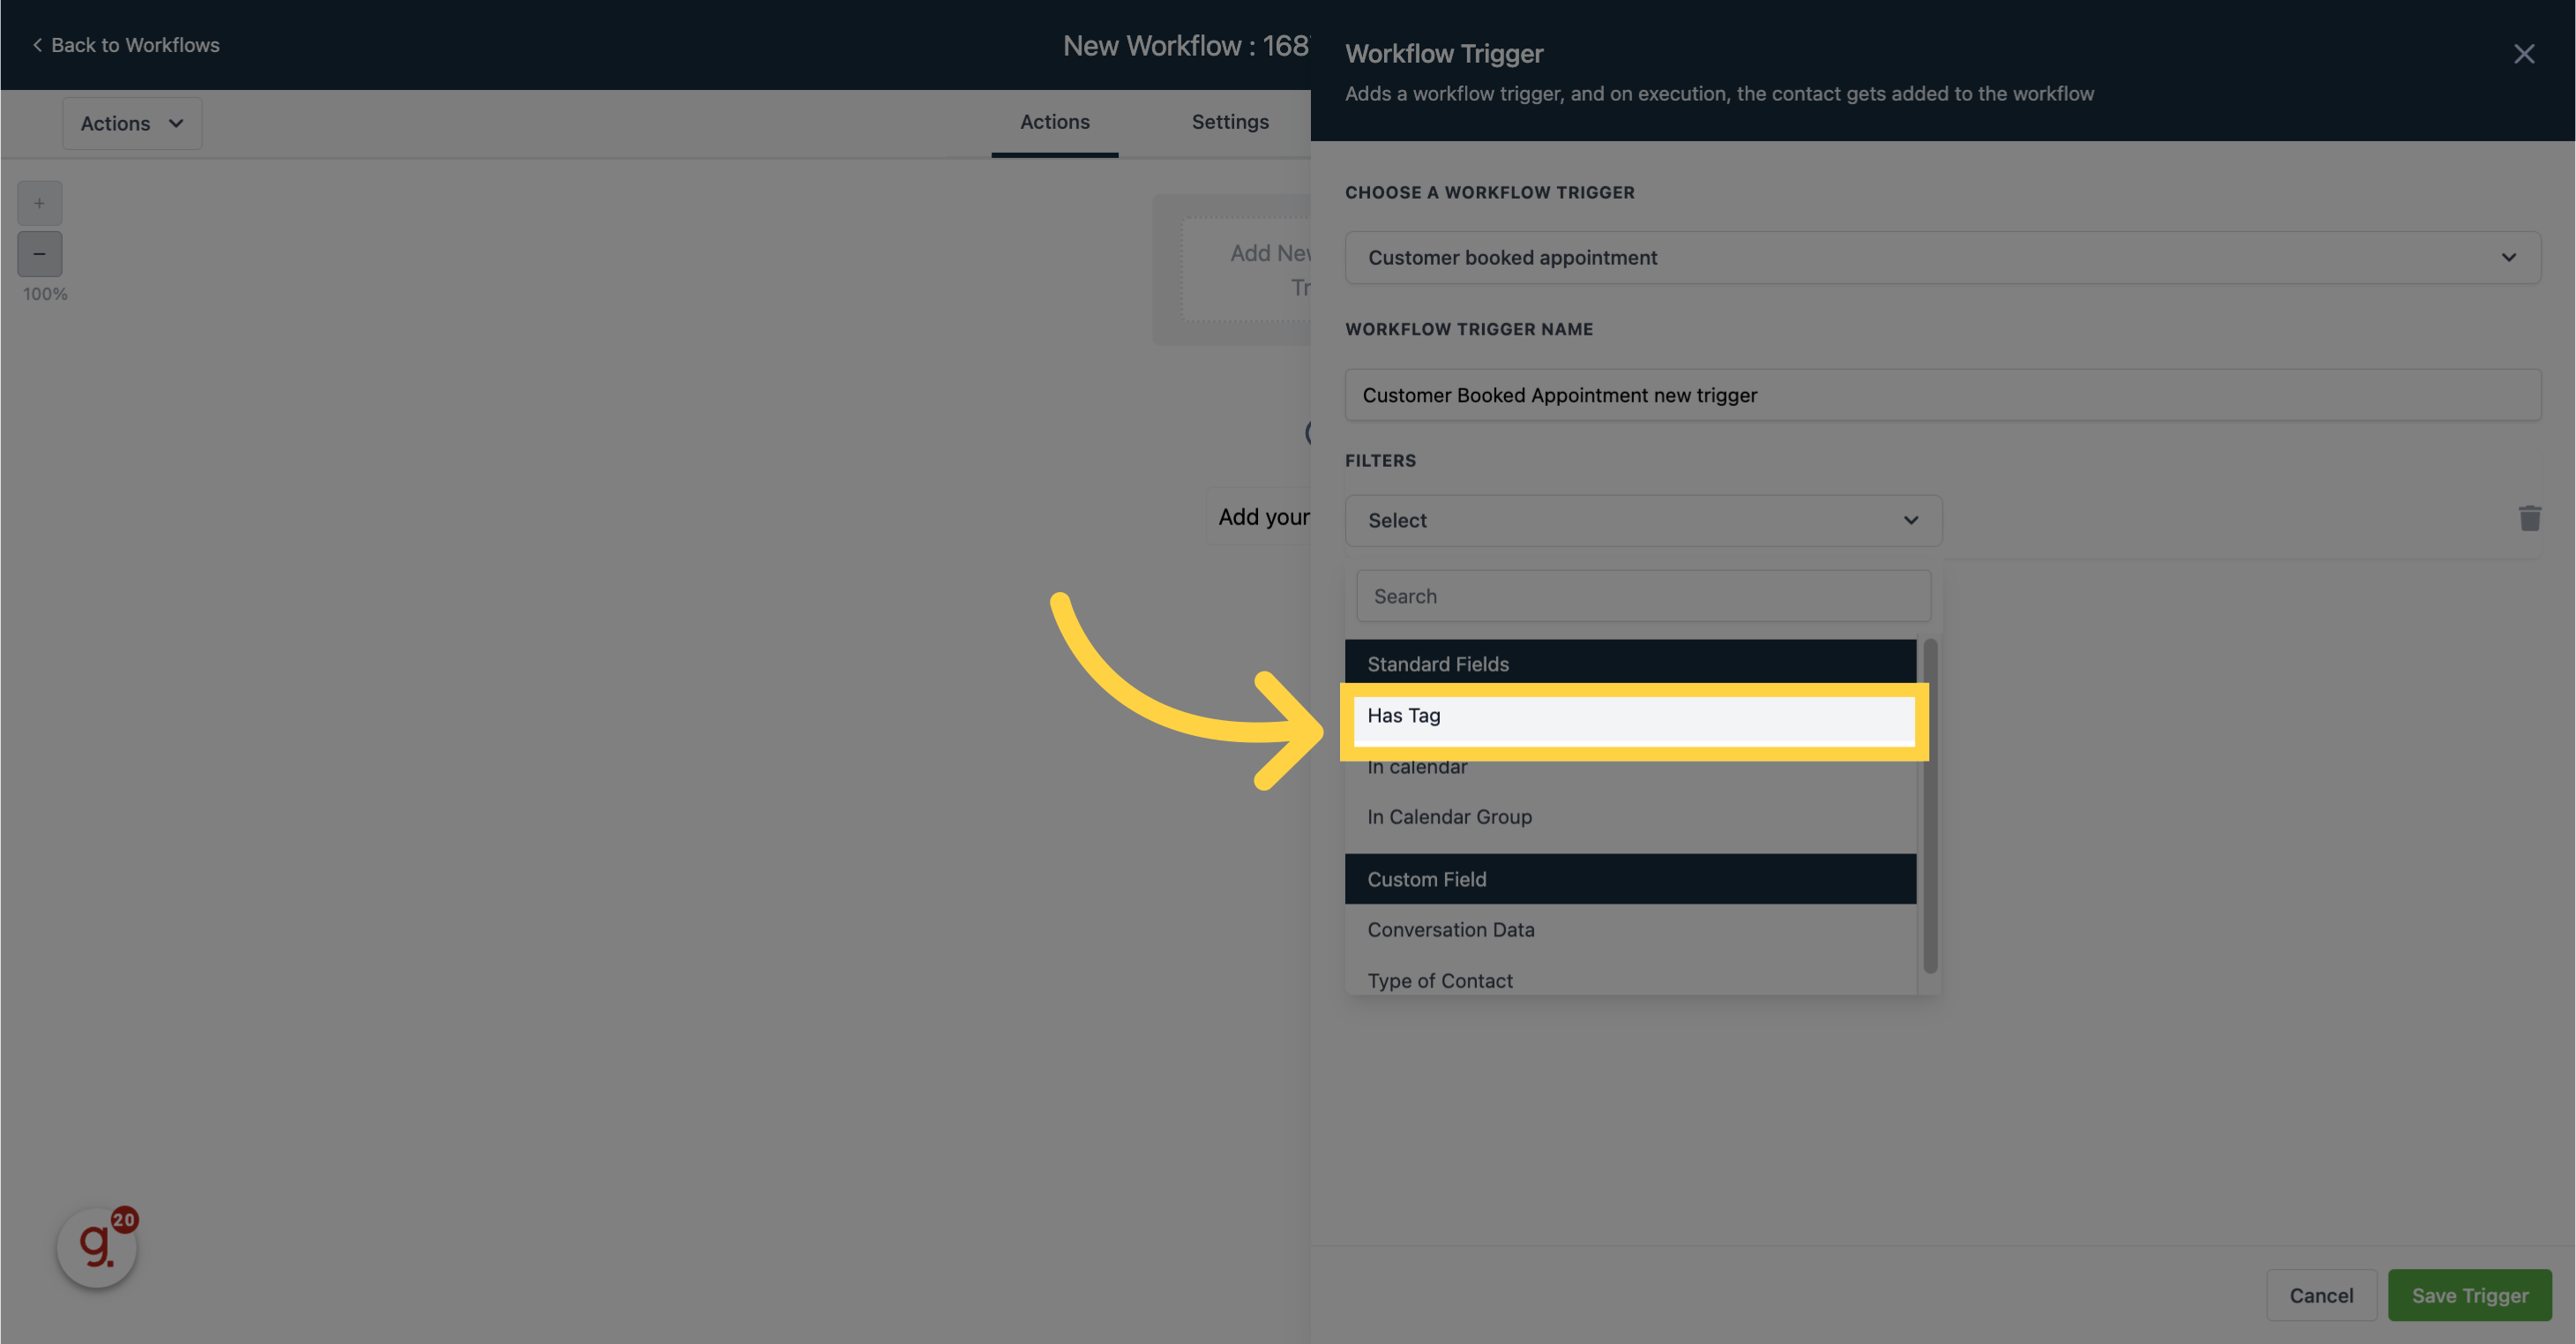Screen dimensions: 2576x1344
Task: Click Save Trigger to confirm settings
Action: click(x=2470, y=1295)
